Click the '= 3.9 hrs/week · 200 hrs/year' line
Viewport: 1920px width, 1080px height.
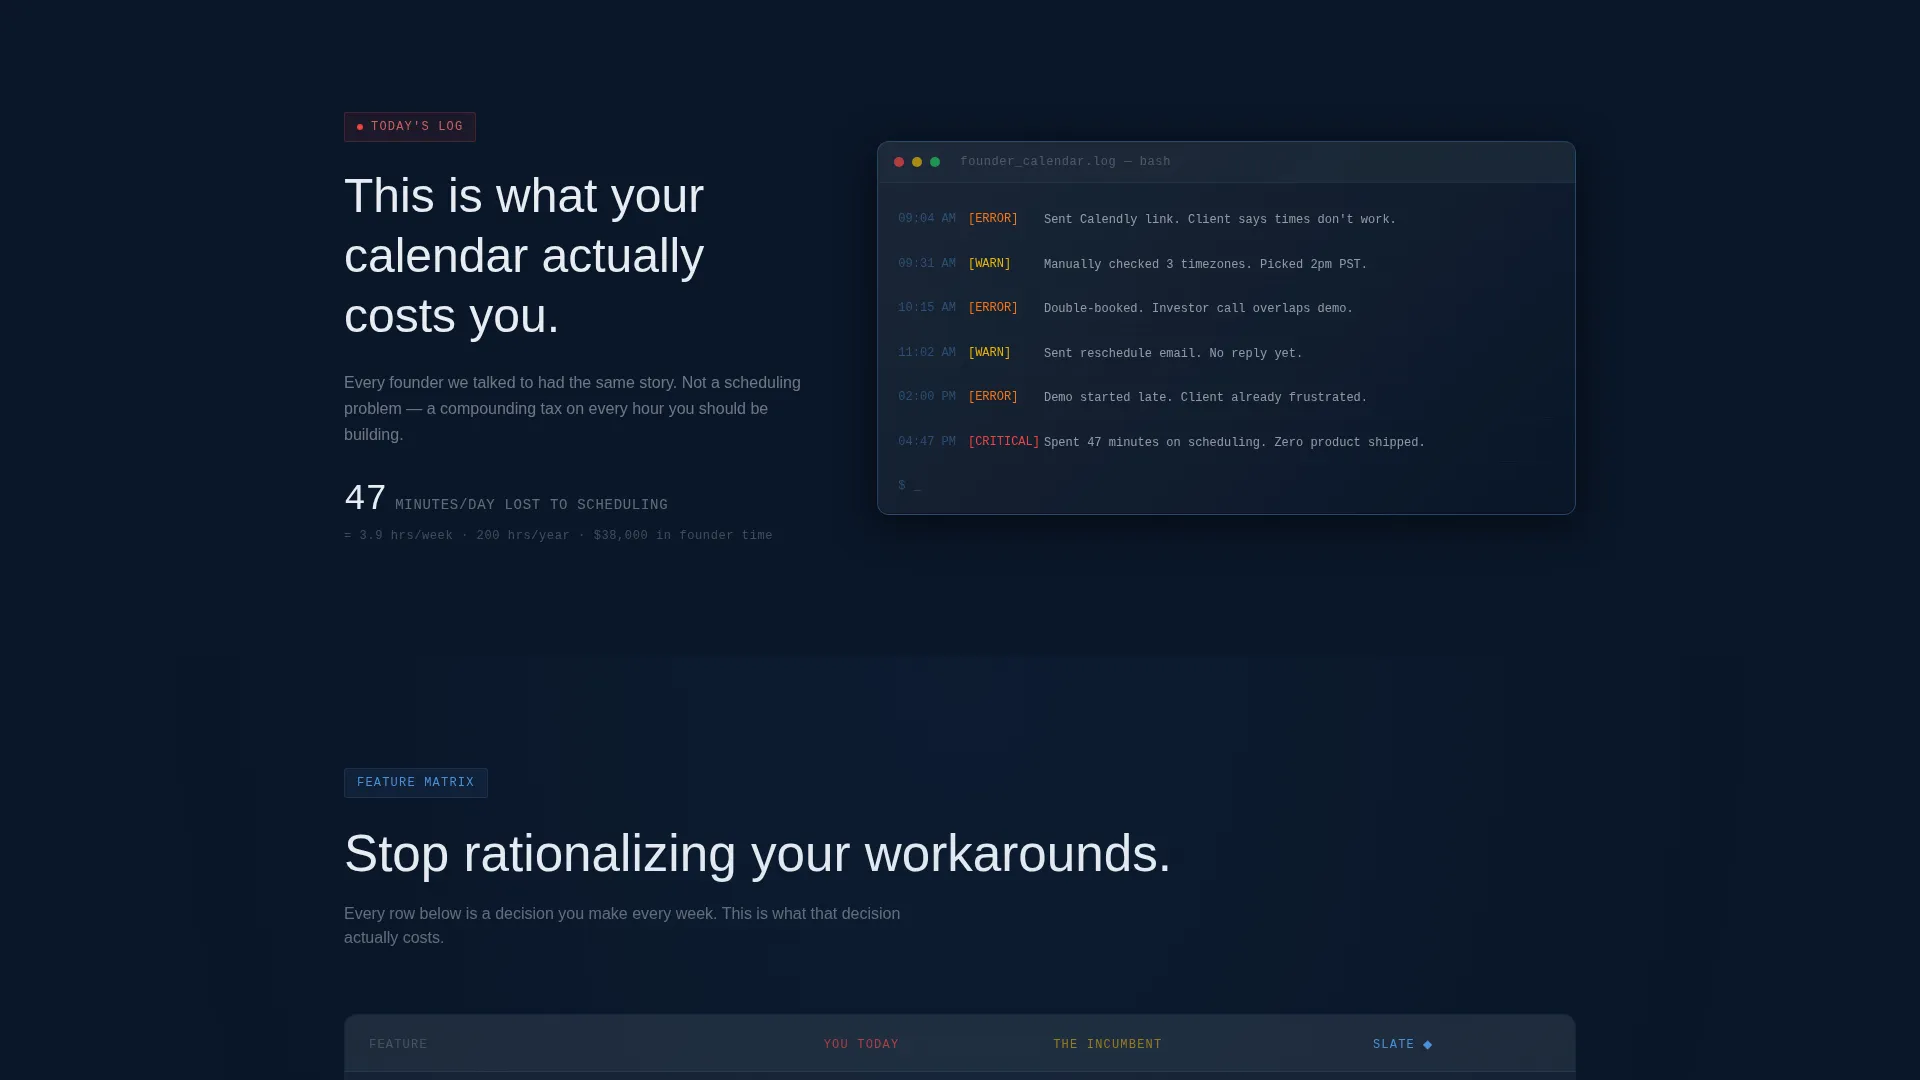coord(558,536)
